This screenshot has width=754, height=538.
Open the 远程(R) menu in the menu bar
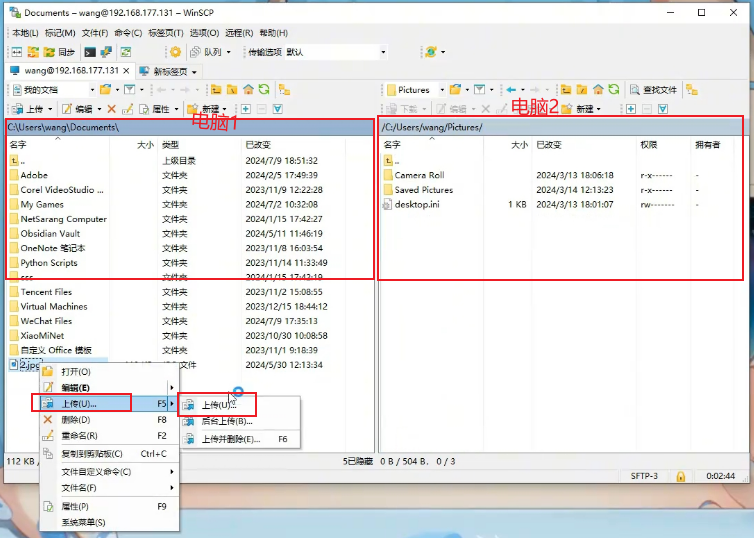click(239, 33)
